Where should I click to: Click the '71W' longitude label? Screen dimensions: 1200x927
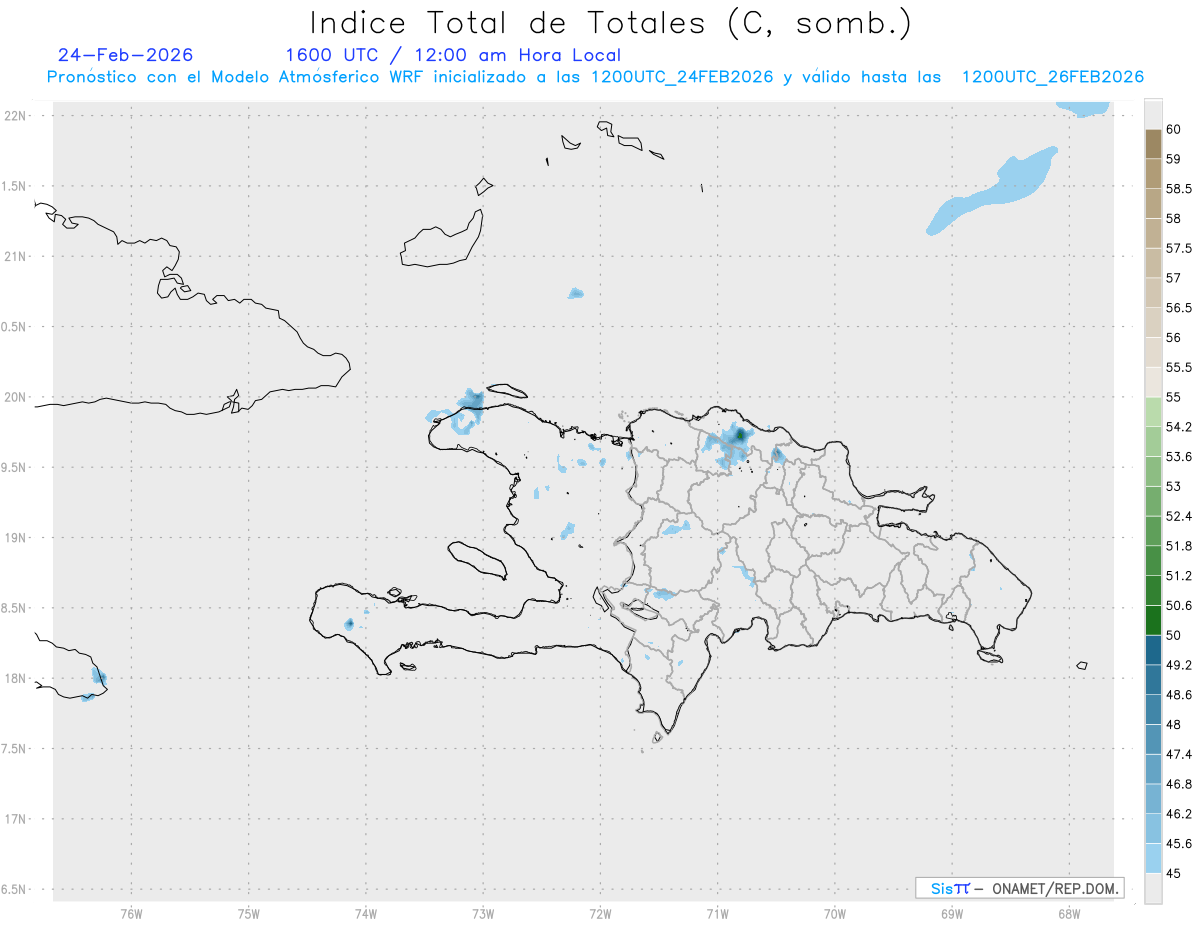[x=717, y=914]
